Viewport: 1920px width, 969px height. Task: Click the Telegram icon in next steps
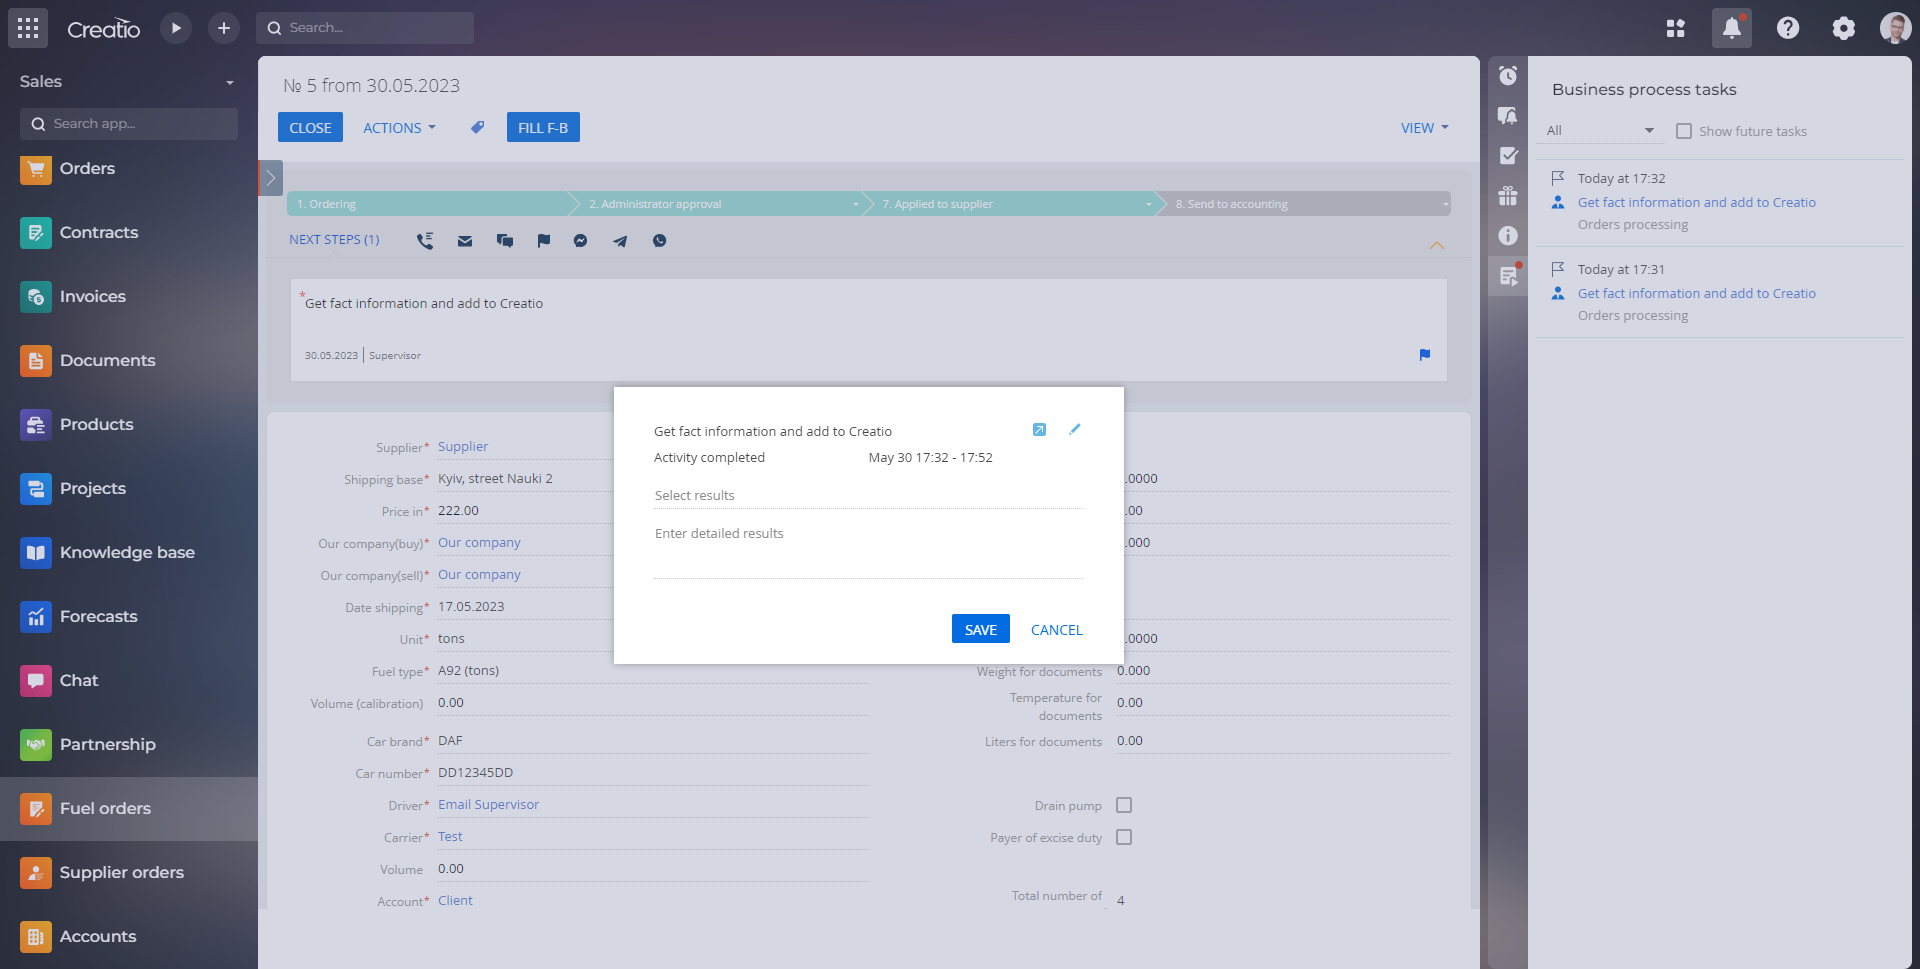pyautogui.click(x=620, y=240)
